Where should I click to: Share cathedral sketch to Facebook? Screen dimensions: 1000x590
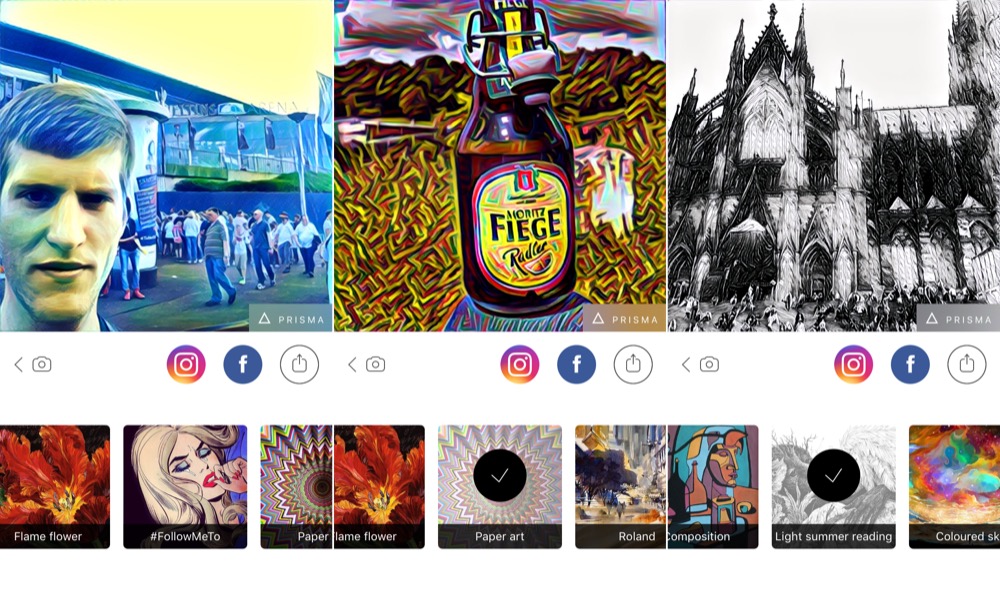[910, 364]
